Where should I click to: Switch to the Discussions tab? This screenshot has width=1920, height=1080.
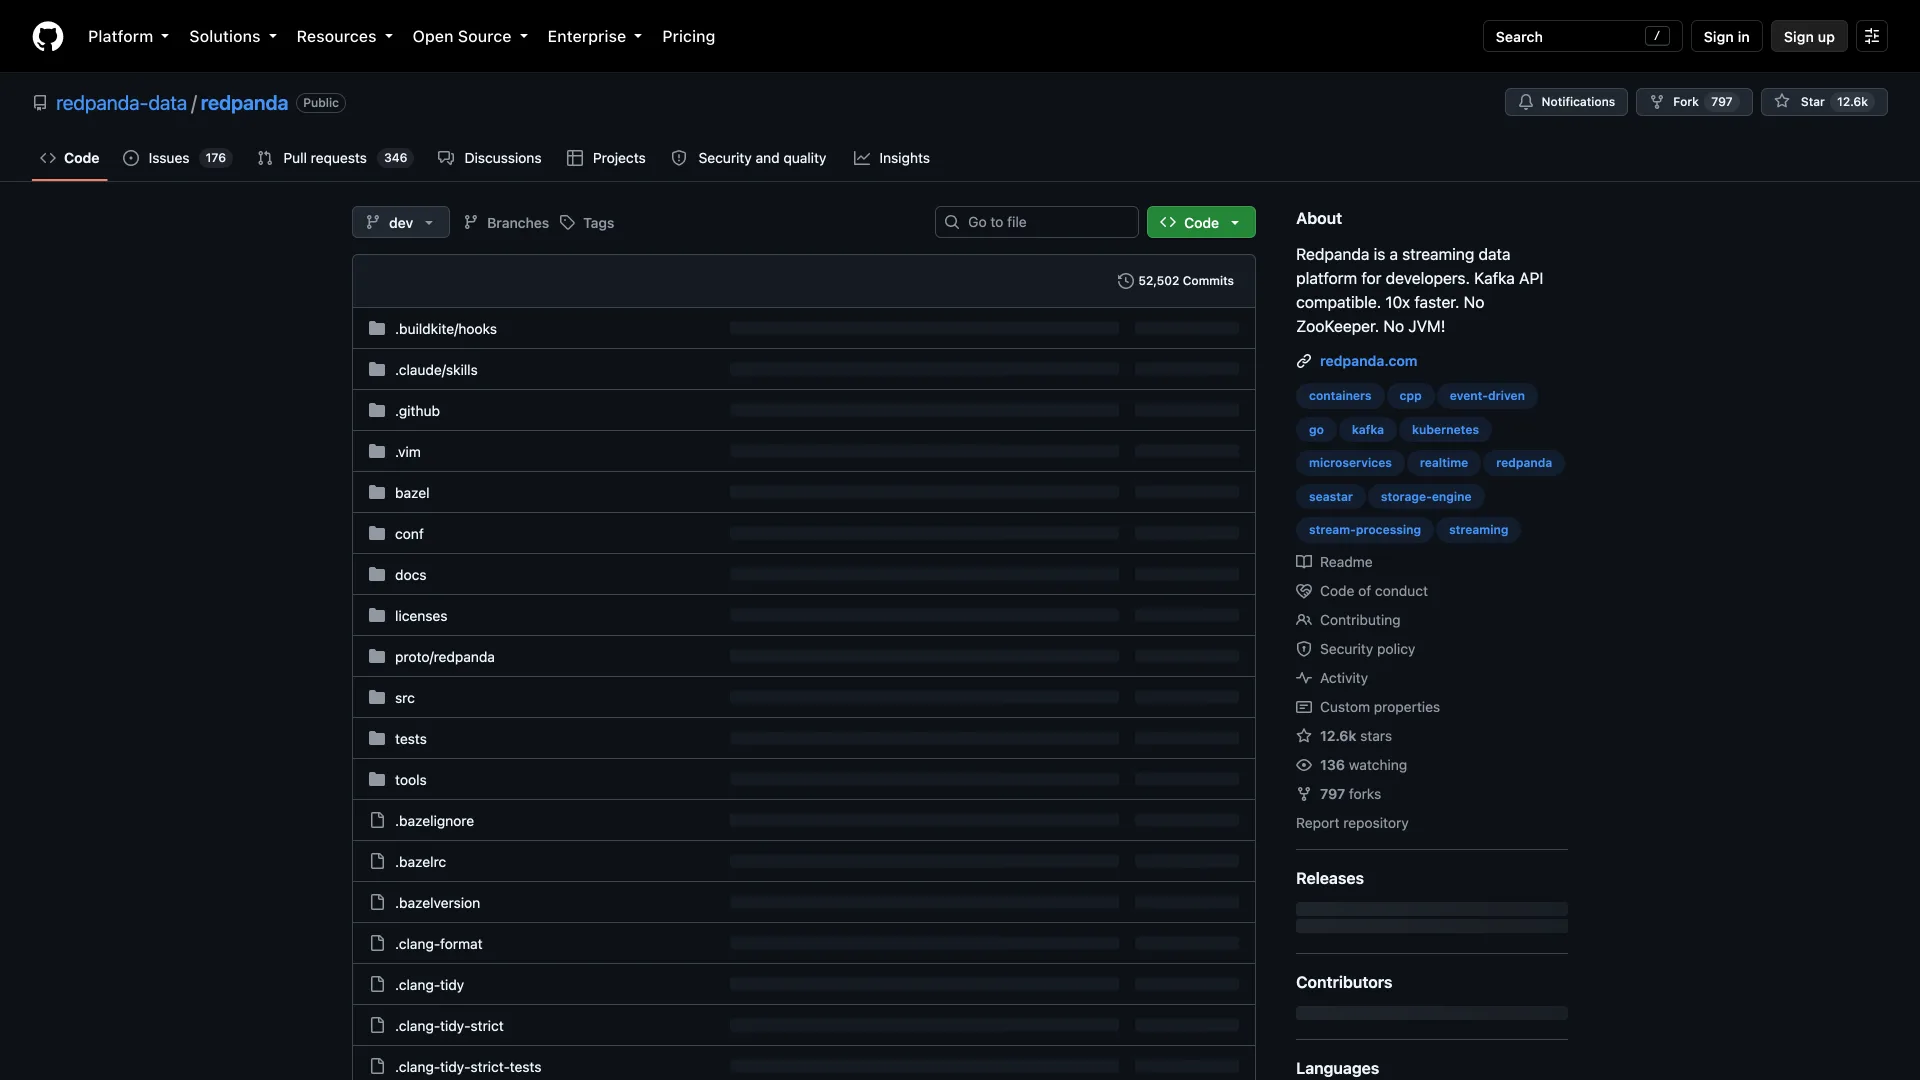(x=490, y=158)
